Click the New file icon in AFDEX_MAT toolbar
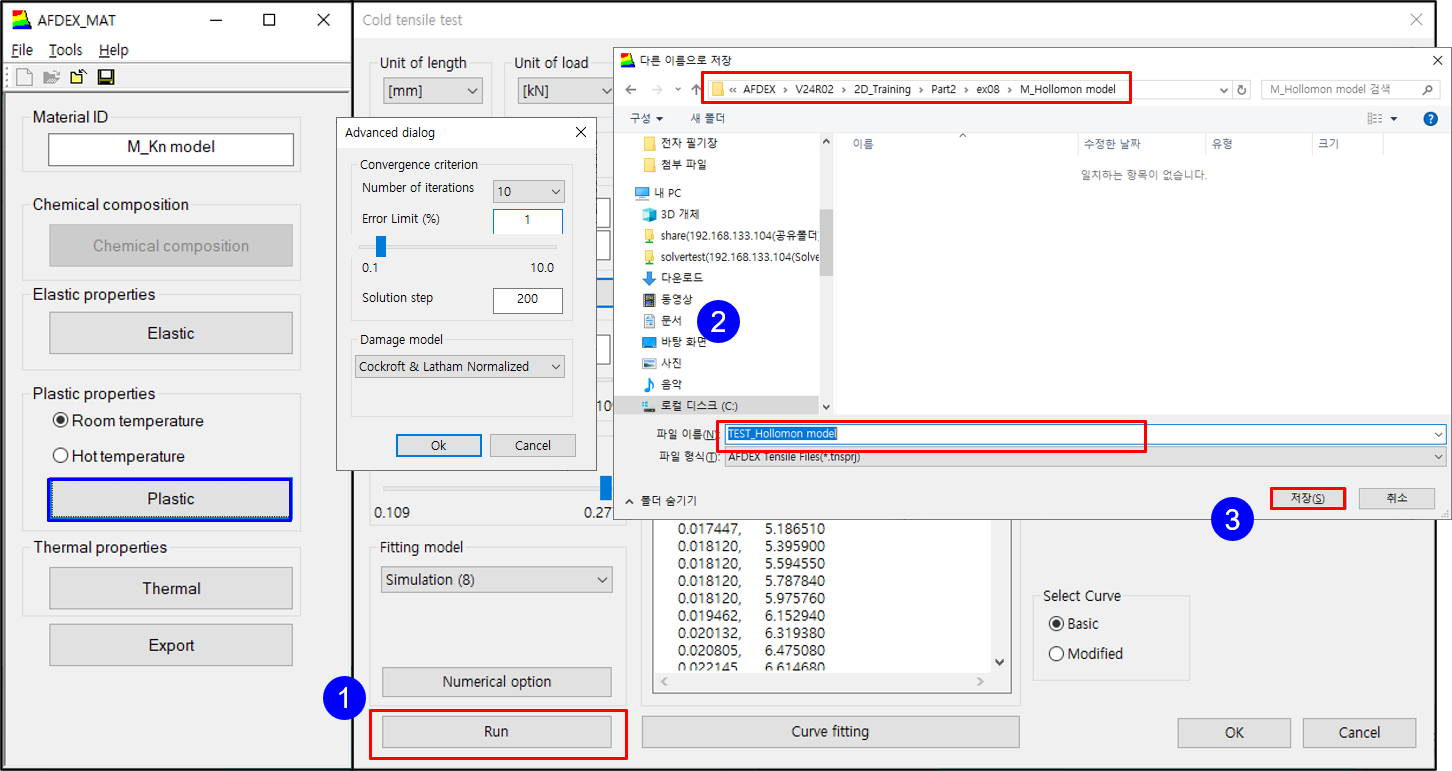The height and width of the screenshot is (771, 1452). (24, 77)
